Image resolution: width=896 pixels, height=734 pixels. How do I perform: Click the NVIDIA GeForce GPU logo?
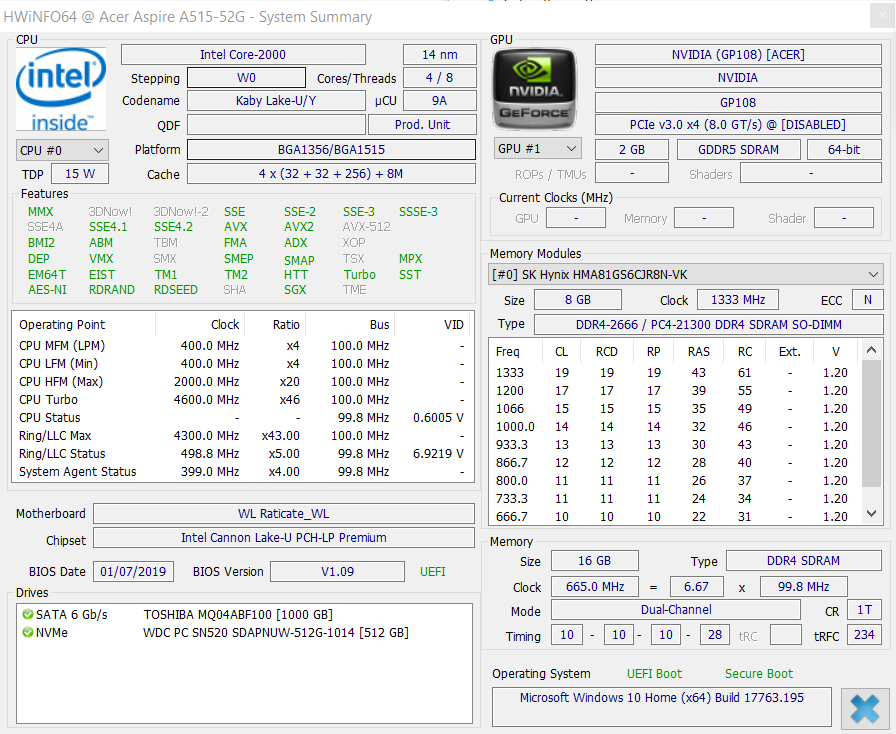pos(534,89)
